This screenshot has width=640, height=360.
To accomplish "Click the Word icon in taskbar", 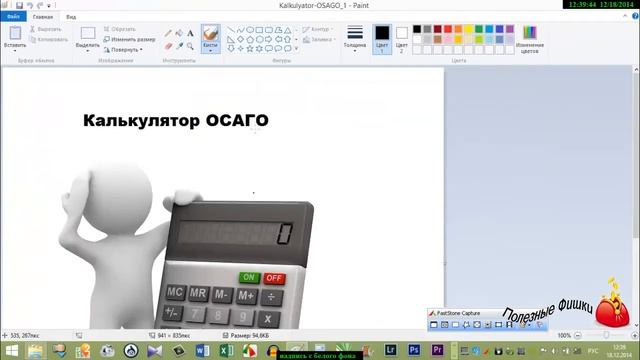I will point(202,350).
